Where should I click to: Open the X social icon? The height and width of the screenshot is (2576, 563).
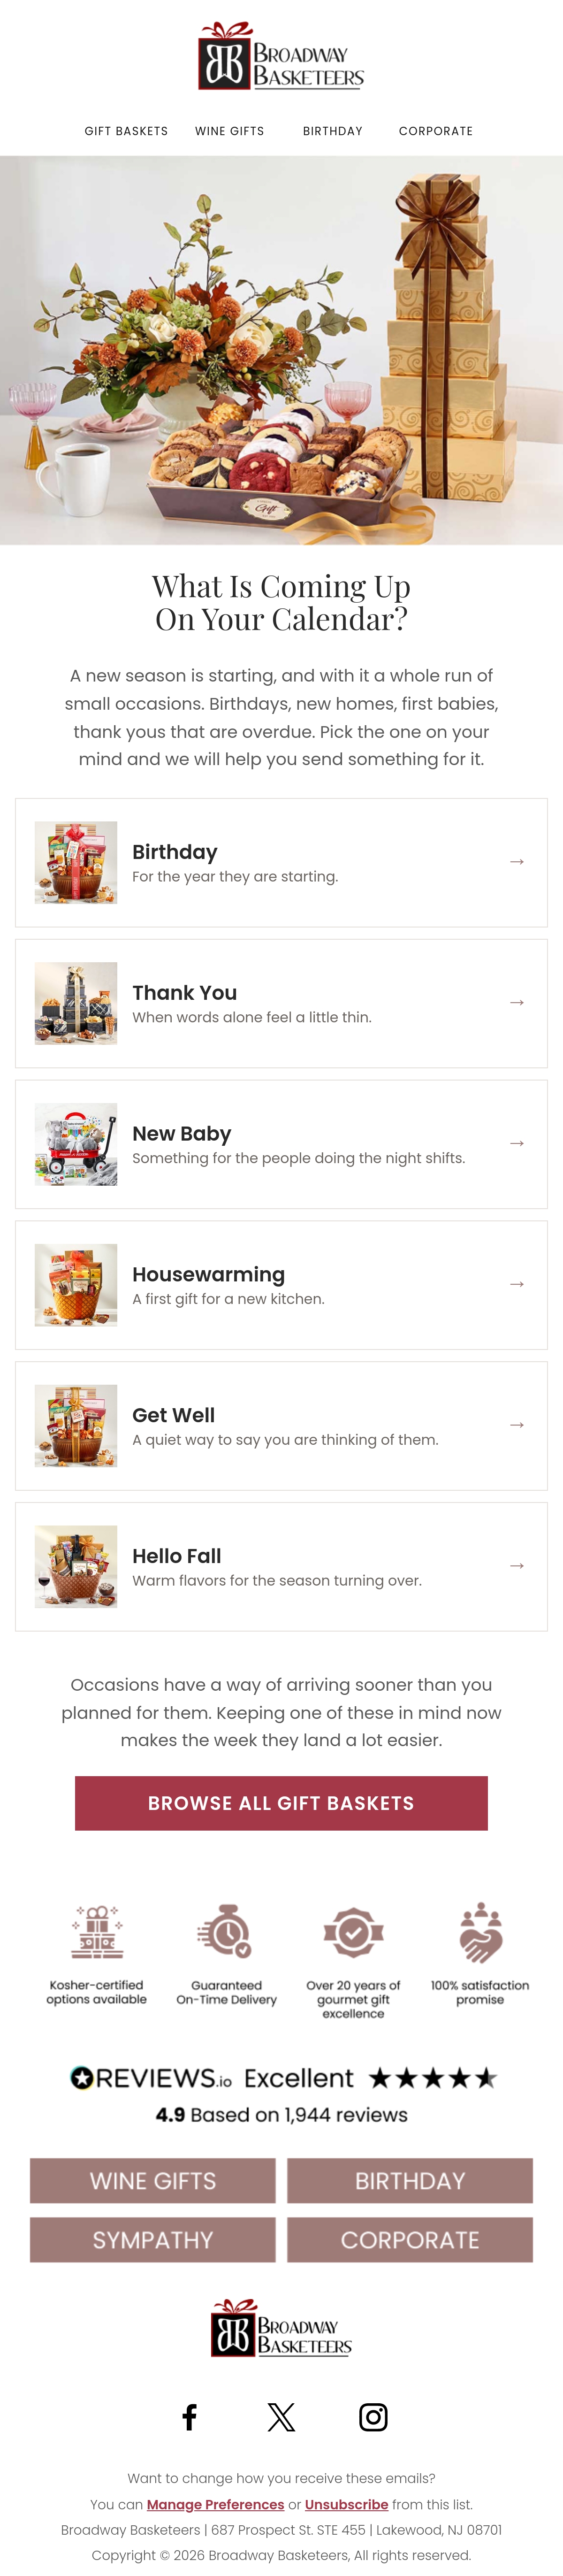(281, 2417)
